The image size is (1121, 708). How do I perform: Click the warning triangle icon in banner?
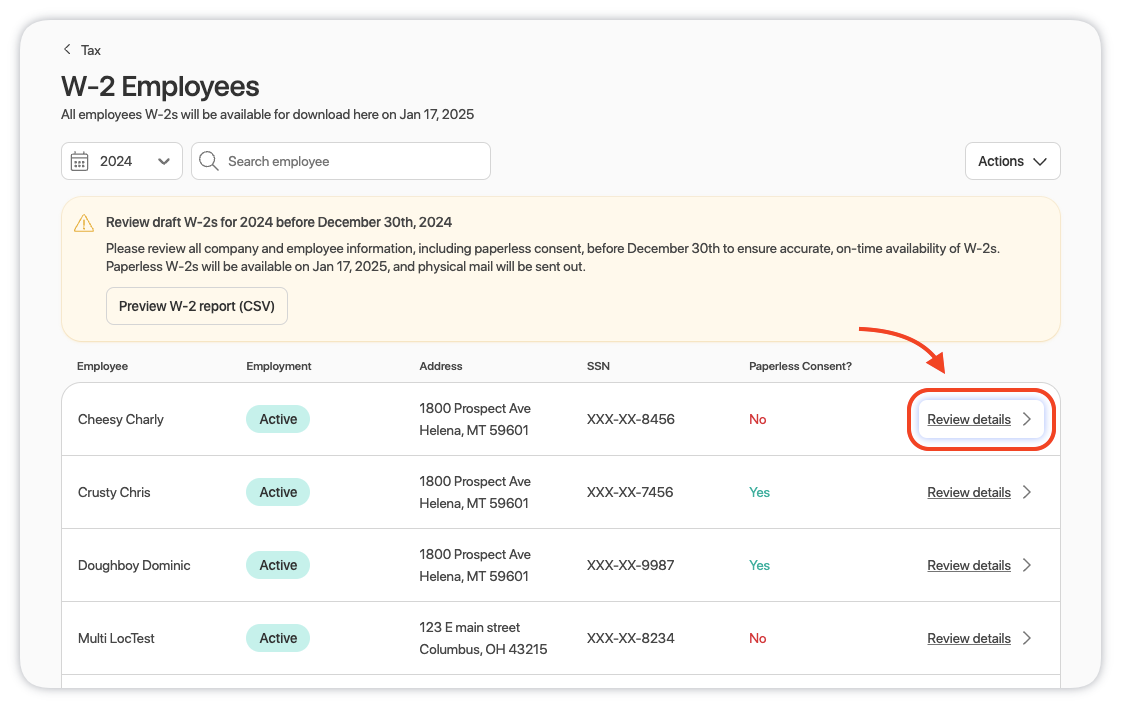coord(84,223)
